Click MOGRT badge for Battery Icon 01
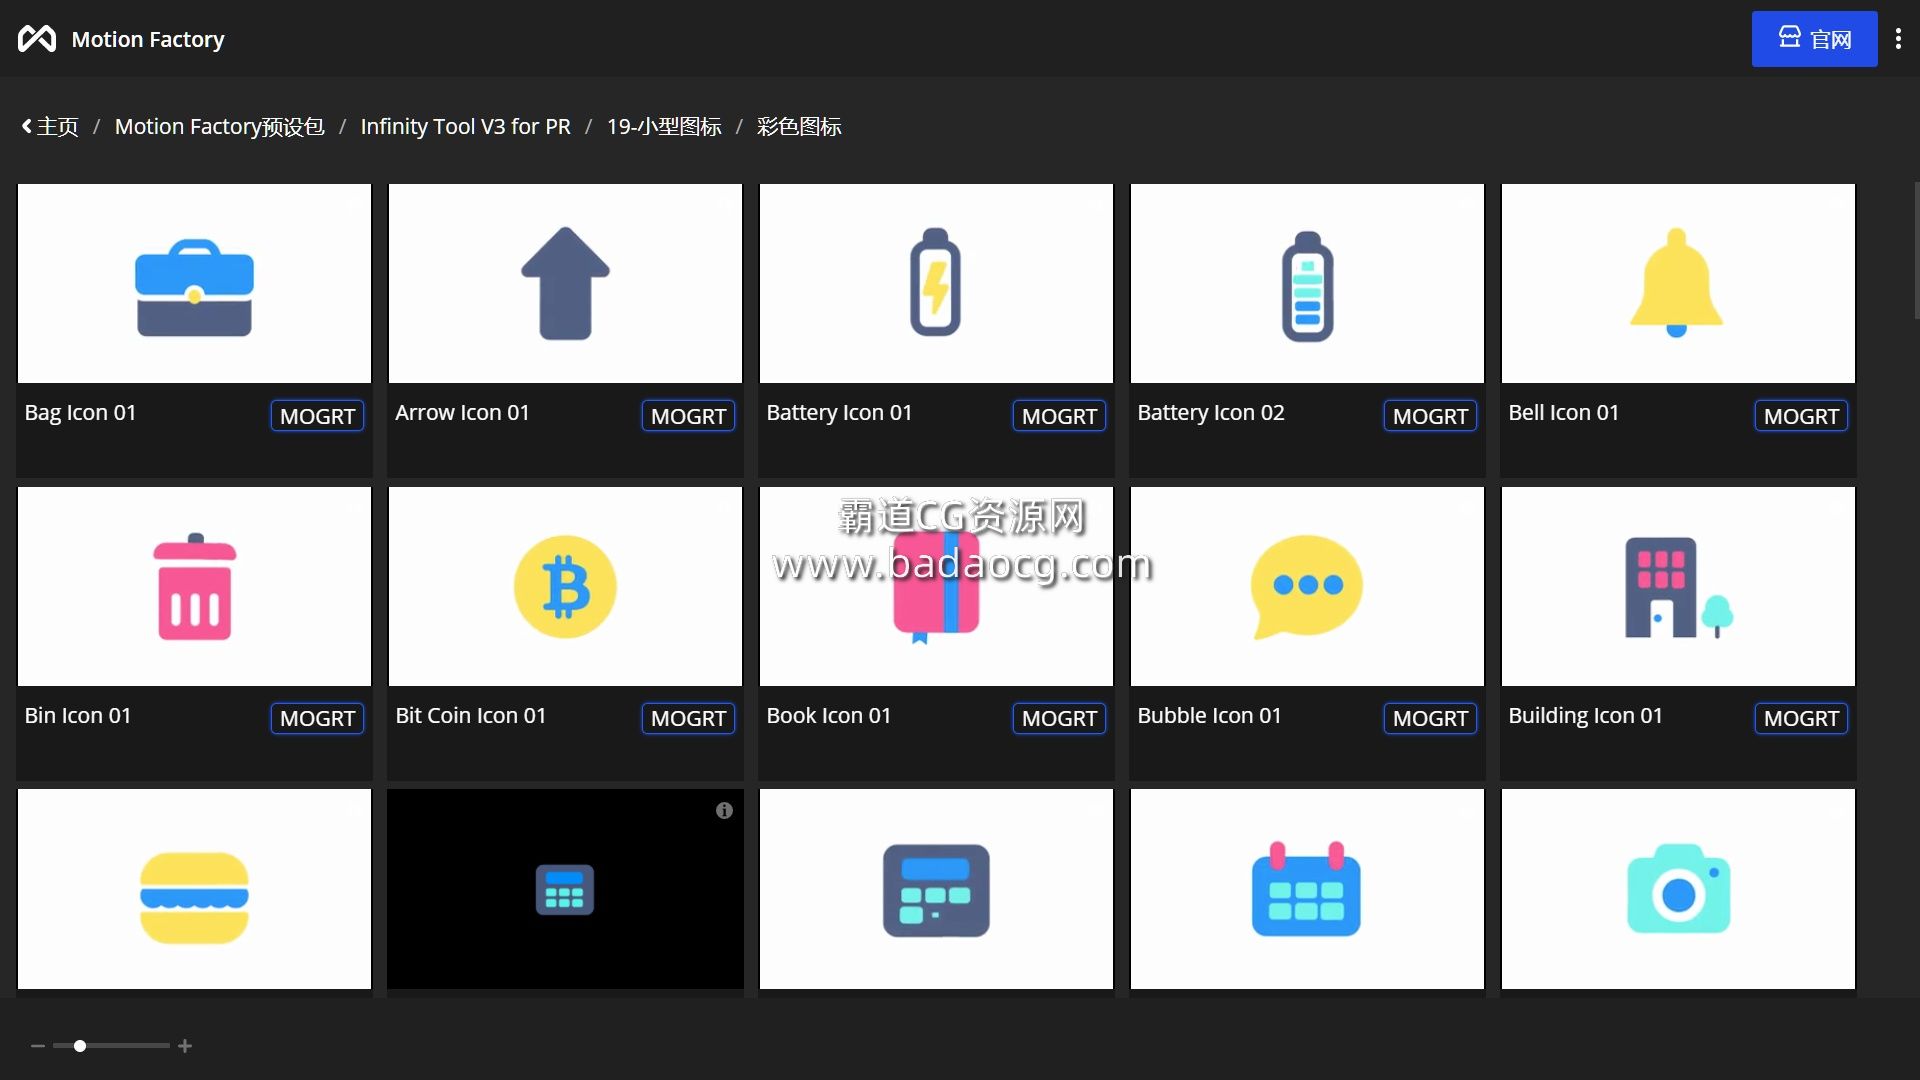Screen dimensions: 1920x1080 1059,416
